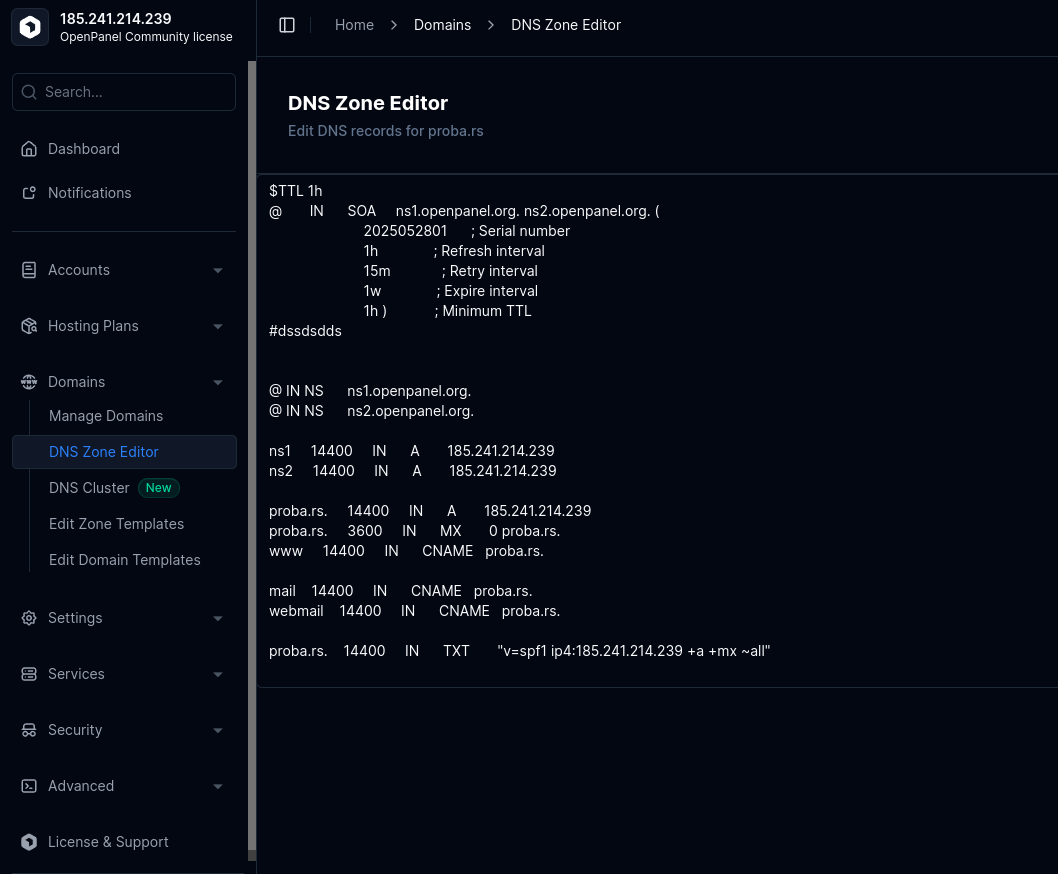This screenshot has width=1058, height=874.
Task: Click the ns2 A record line
Action: [x=412, y=471]
